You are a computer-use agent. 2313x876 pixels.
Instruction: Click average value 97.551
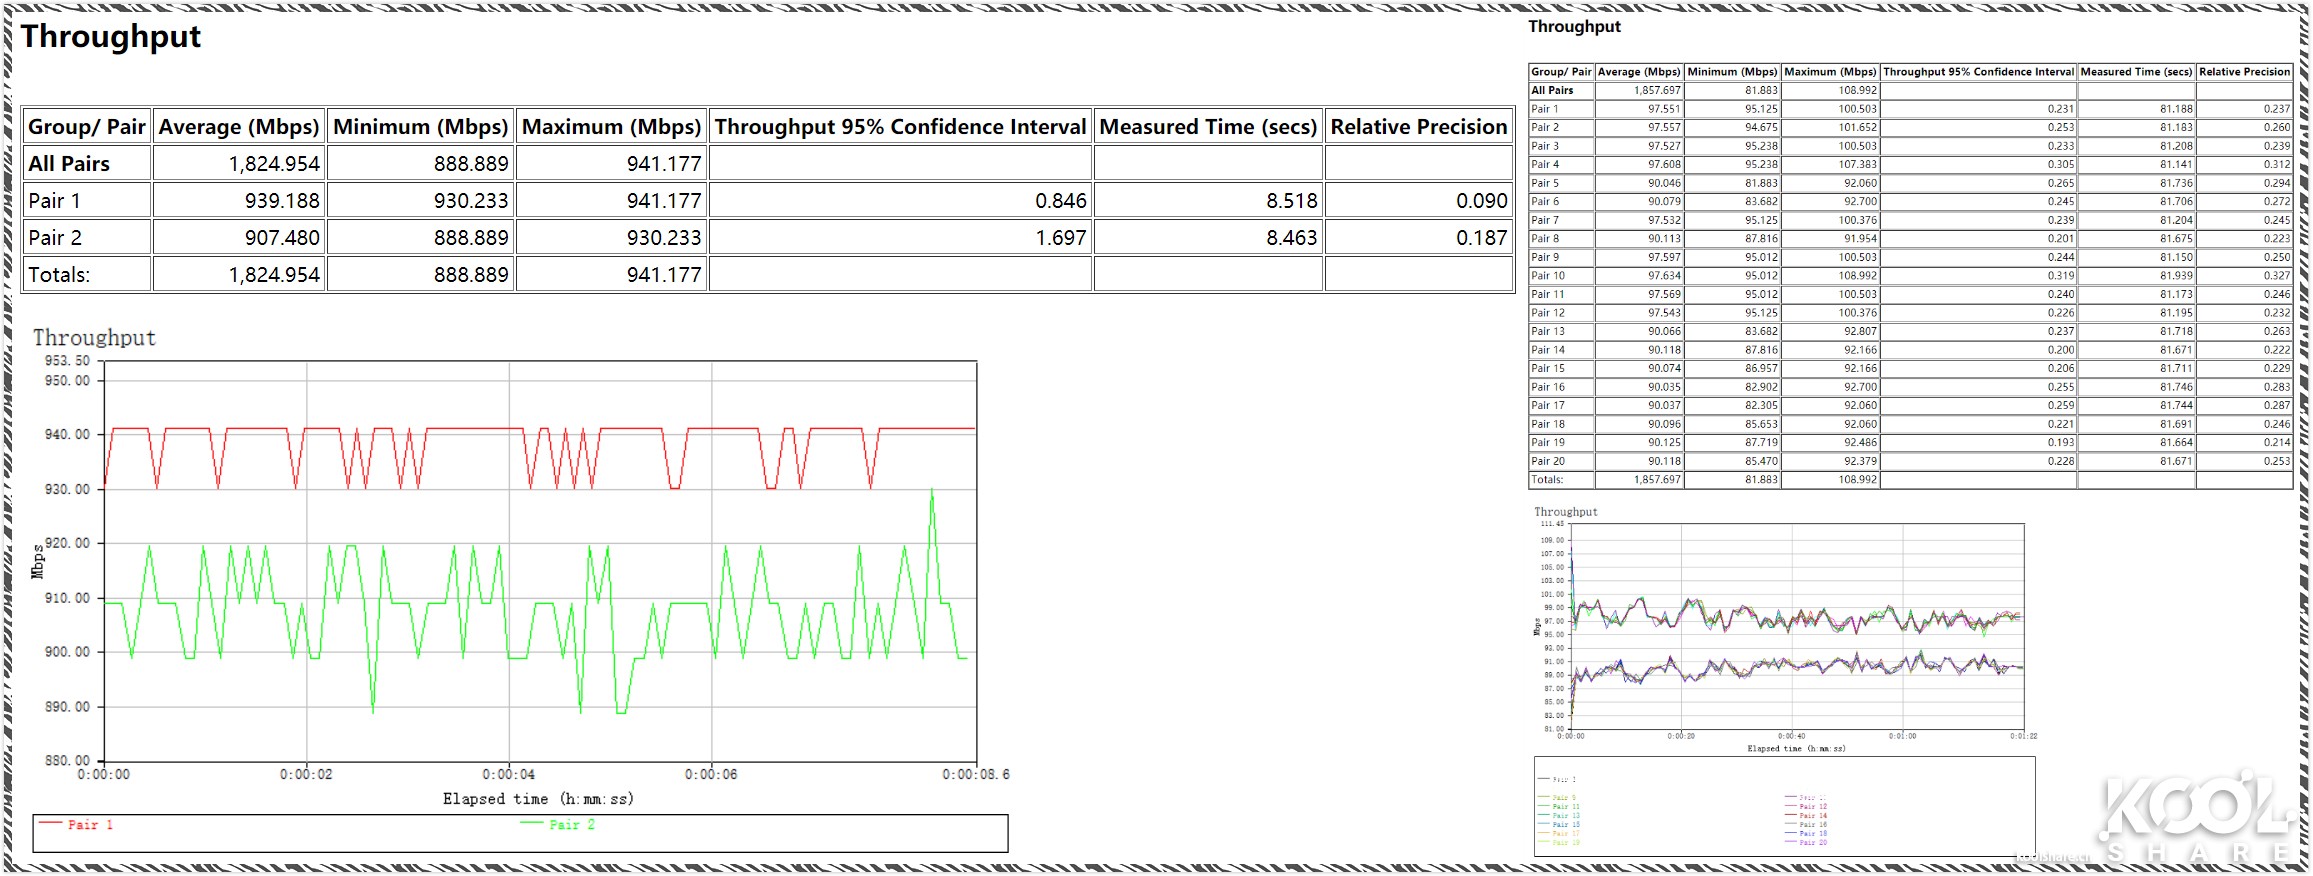pos(1664,109)
